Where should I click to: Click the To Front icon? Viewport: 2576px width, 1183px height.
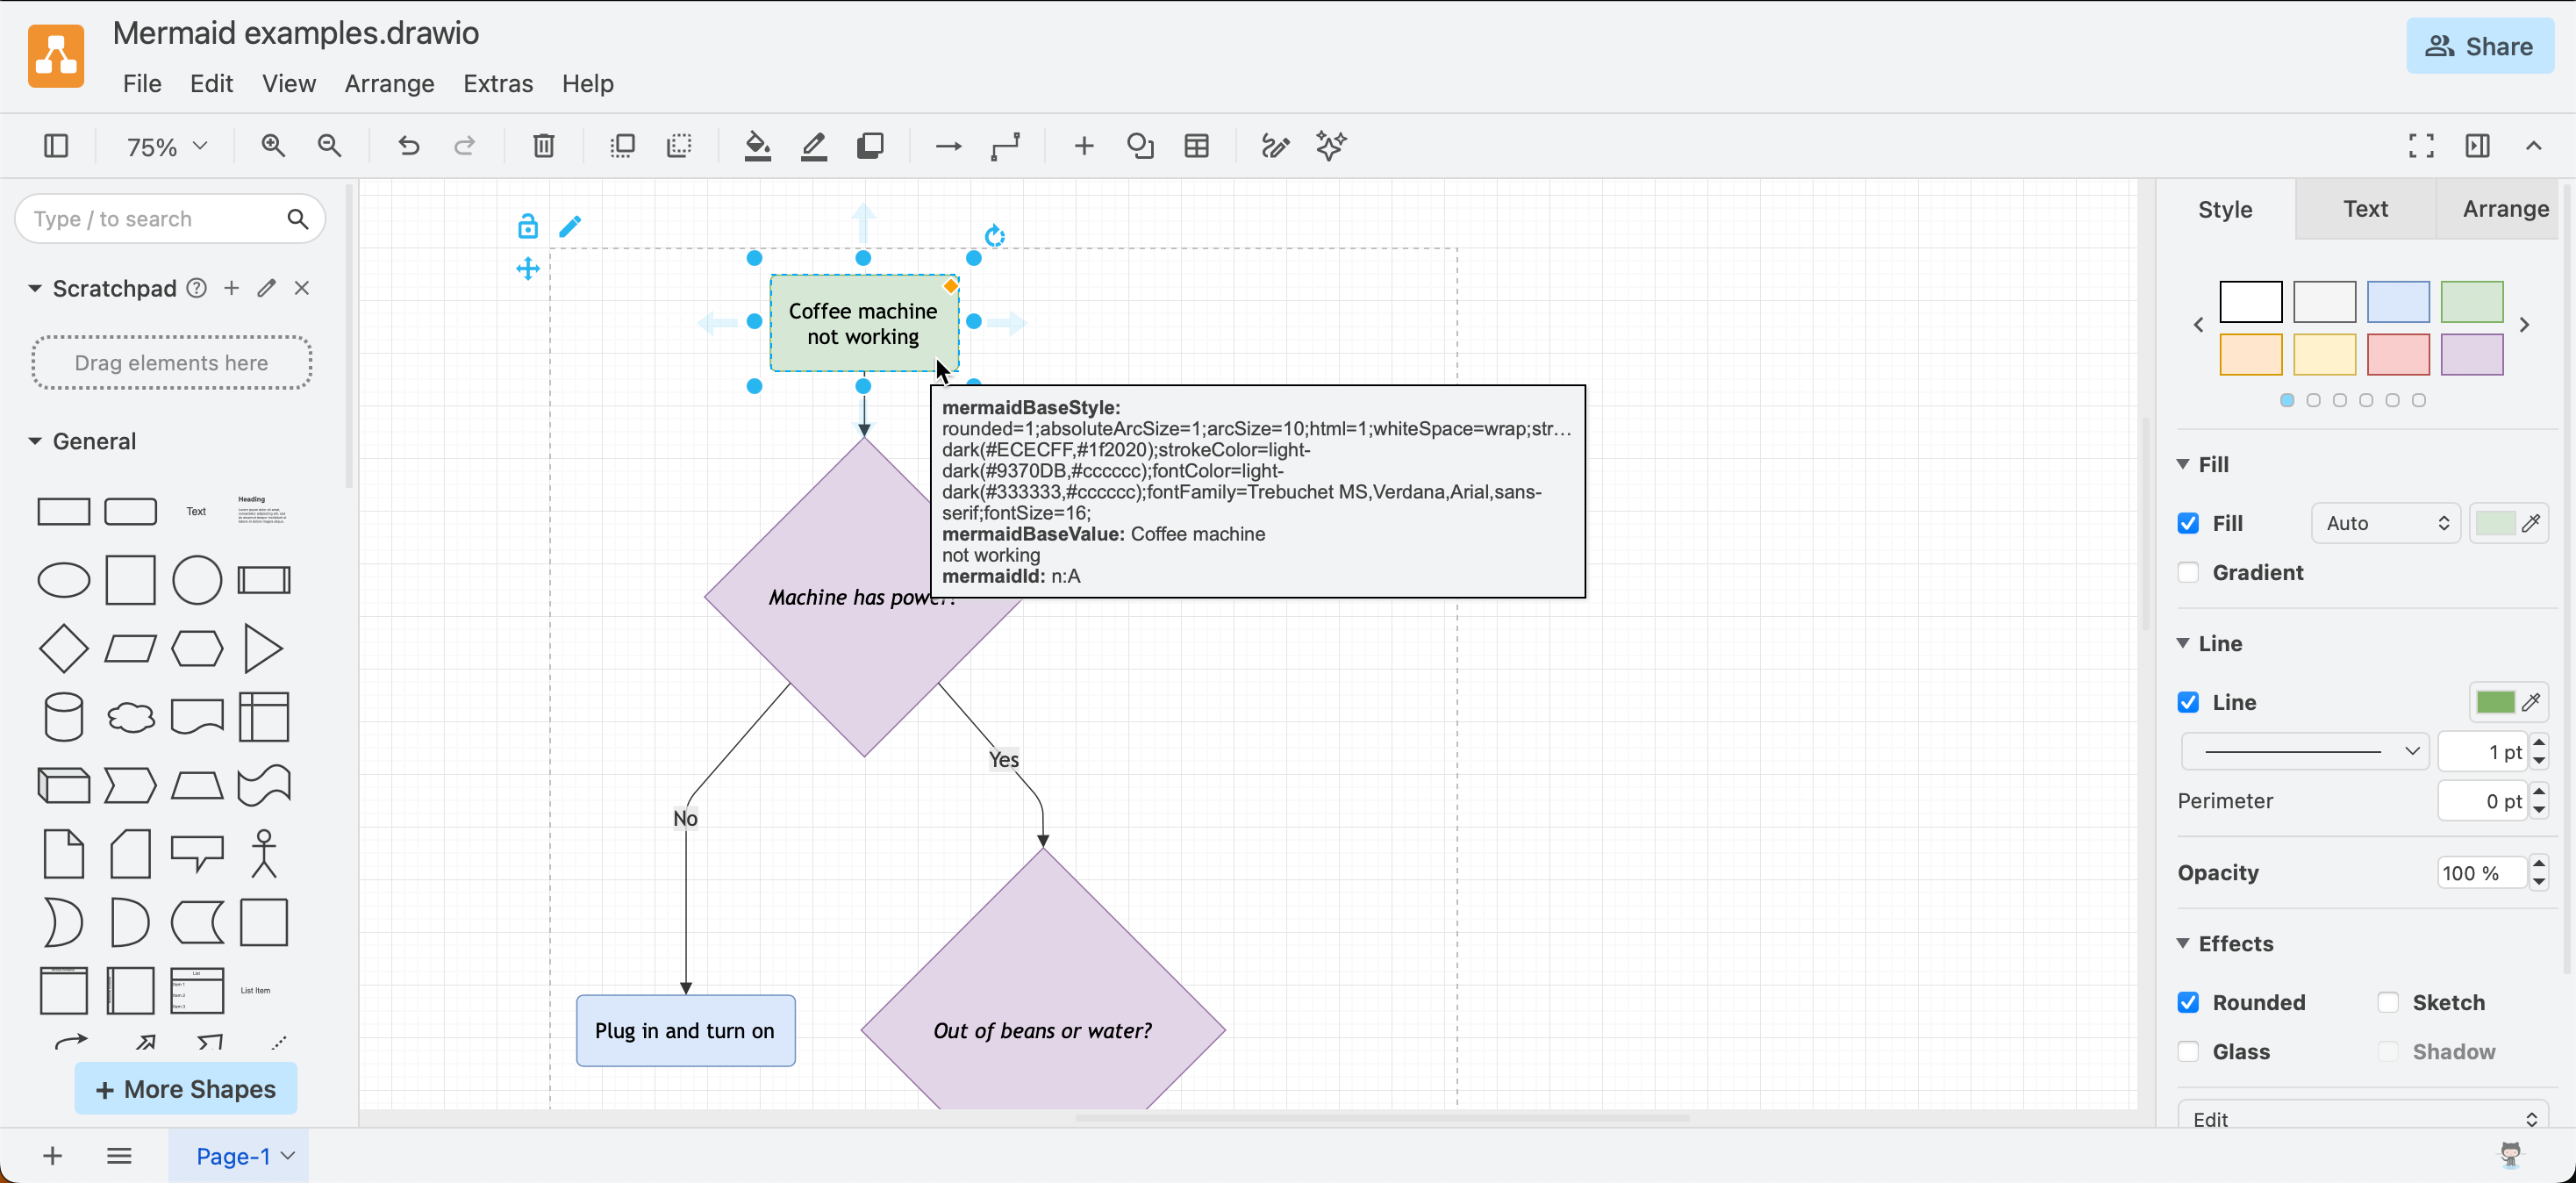622,146
